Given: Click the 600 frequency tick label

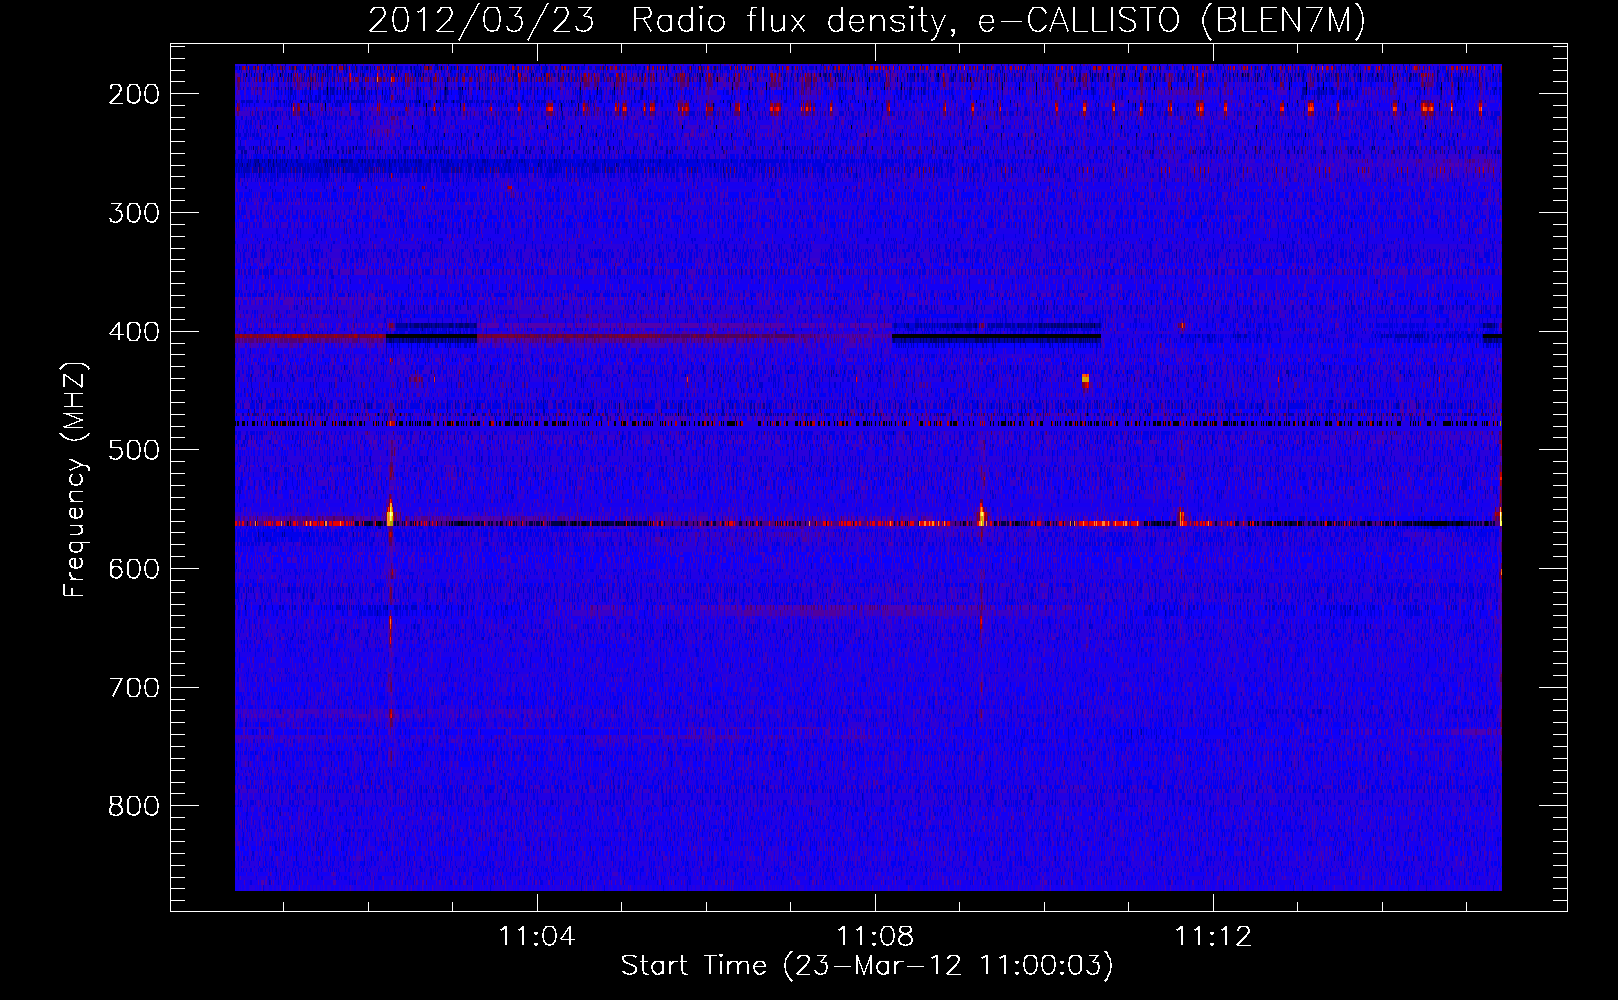Looking at the screenshot, I should (134, 569).
